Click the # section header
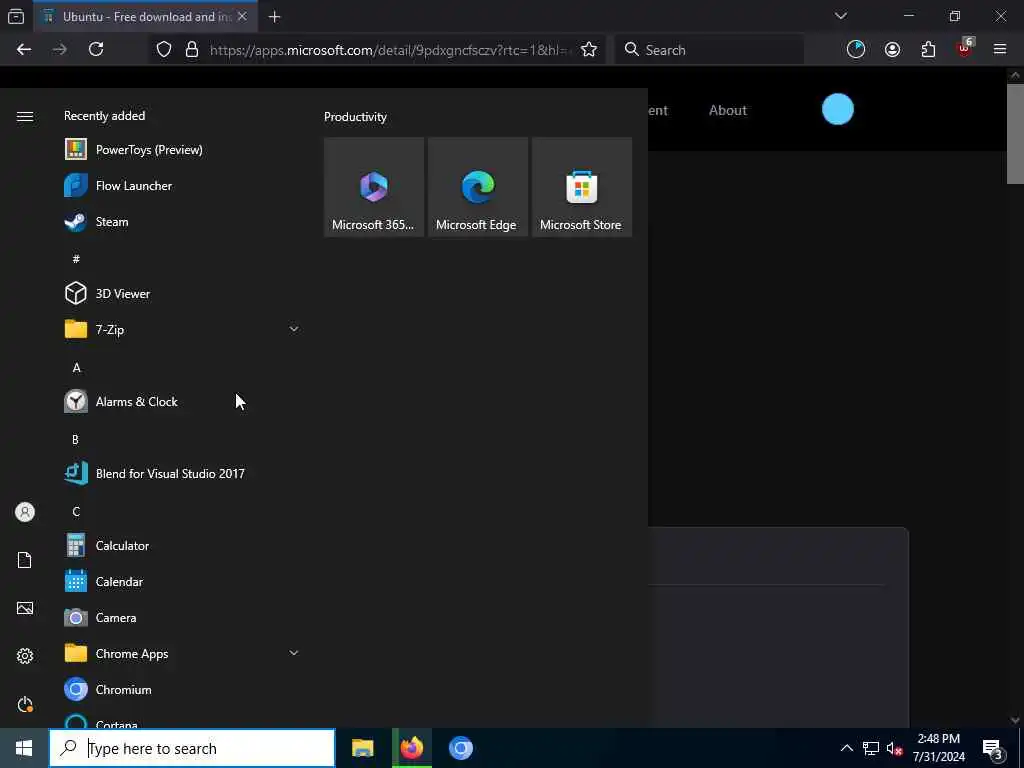 pos(76,259)
